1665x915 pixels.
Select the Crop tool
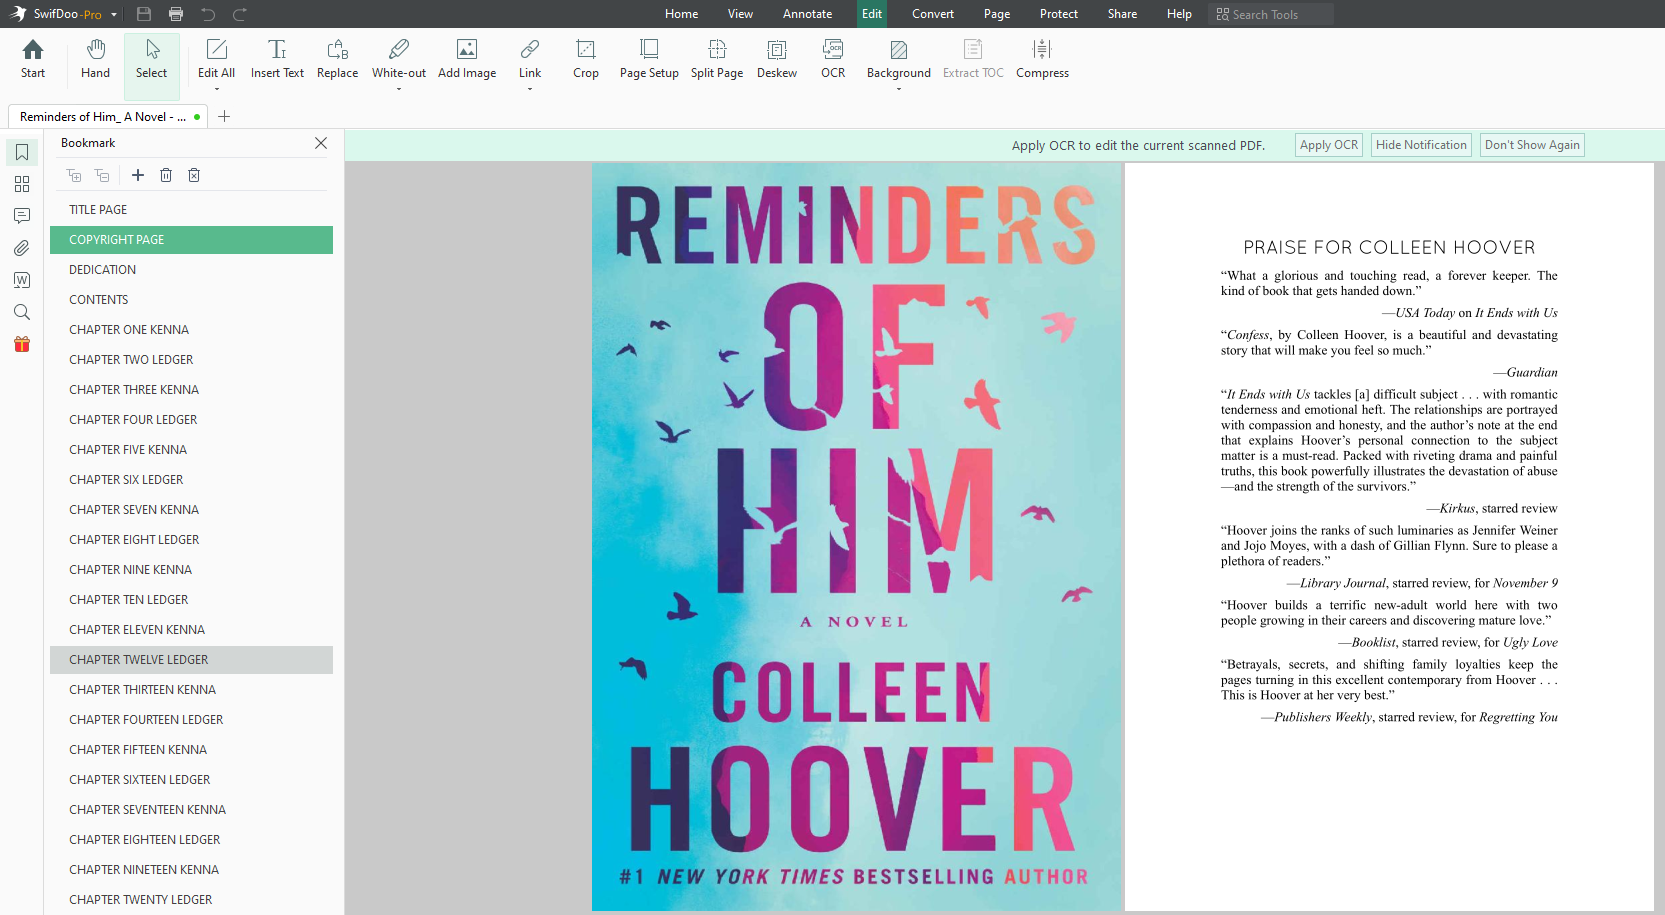click(586, 59)
